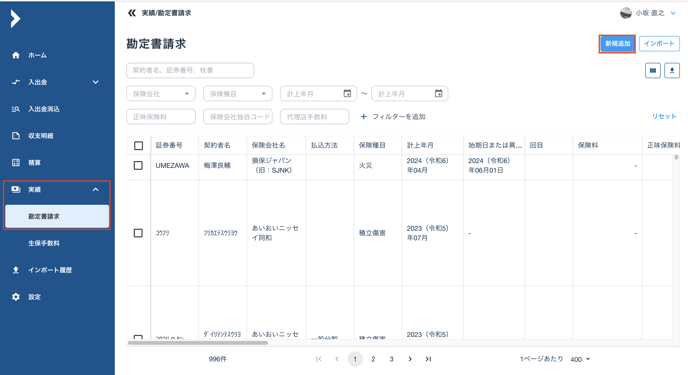Click 実績/勘定書請求 breadcrumb text
This screenshot has width=688, height=375.
pos(166,13)
